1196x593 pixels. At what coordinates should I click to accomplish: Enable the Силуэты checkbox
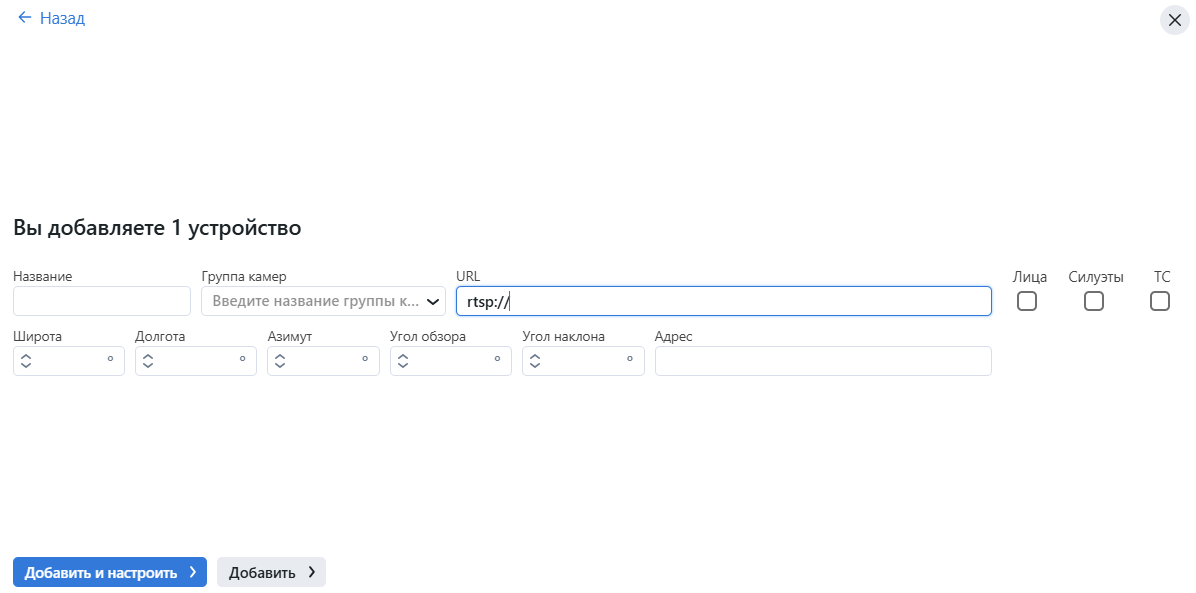tap(1093, 300)
